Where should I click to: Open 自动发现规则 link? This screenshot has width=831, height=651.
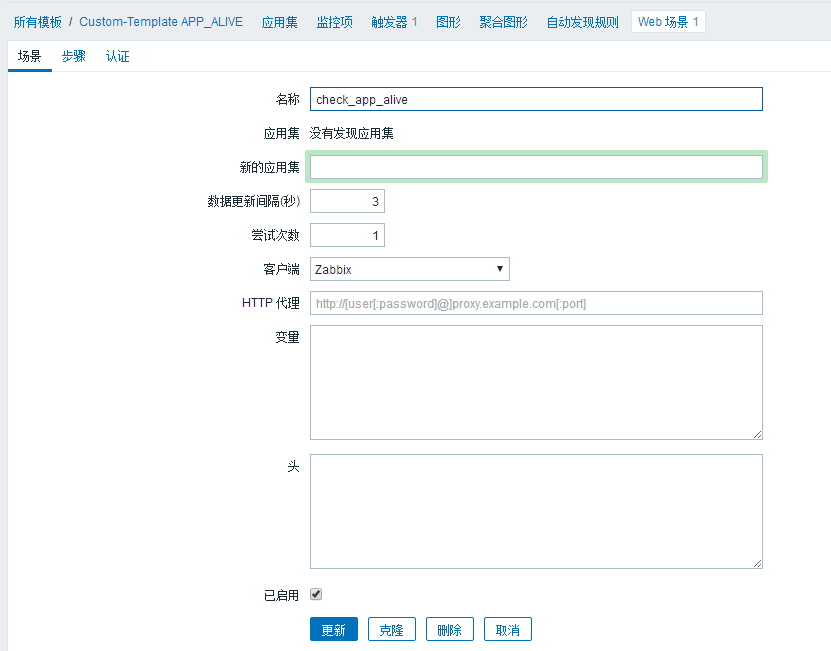click(582, 22)
